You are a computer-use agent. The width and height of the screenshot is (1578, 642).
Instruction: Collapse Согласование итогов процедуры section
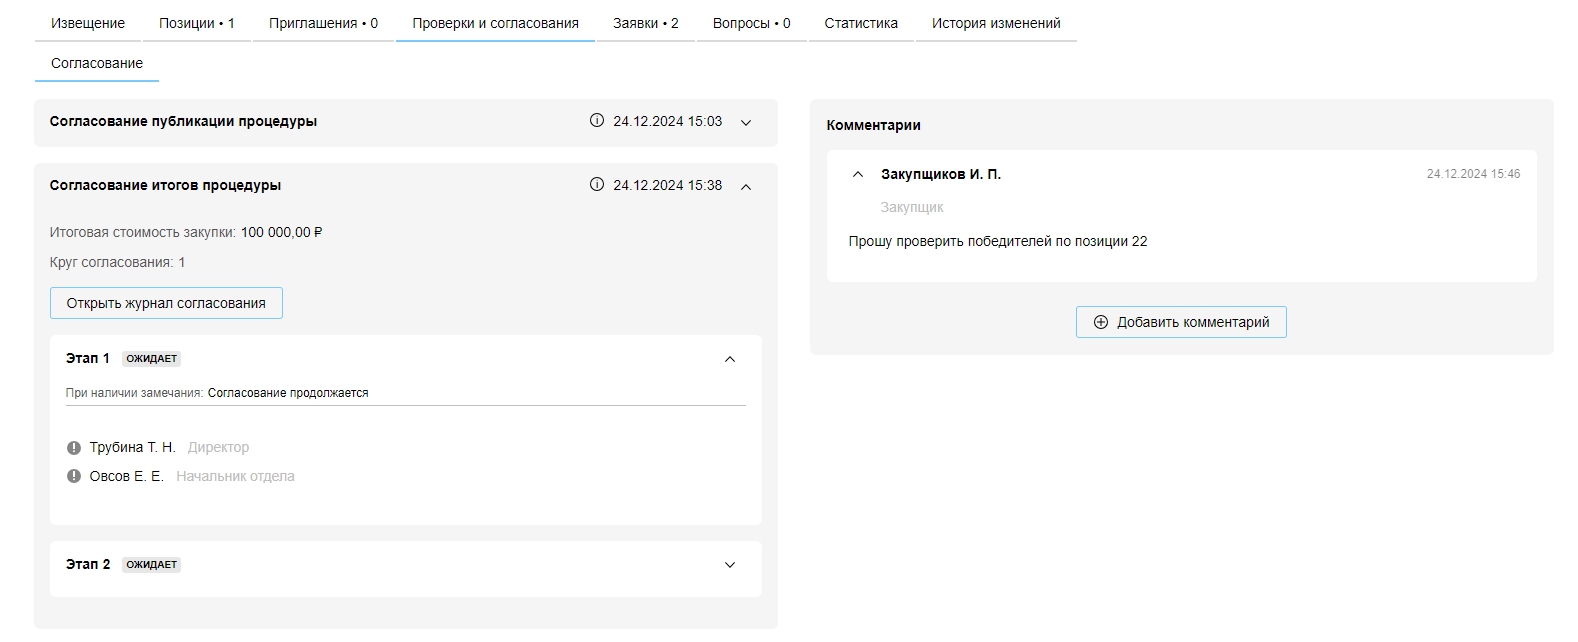point(746,186)
